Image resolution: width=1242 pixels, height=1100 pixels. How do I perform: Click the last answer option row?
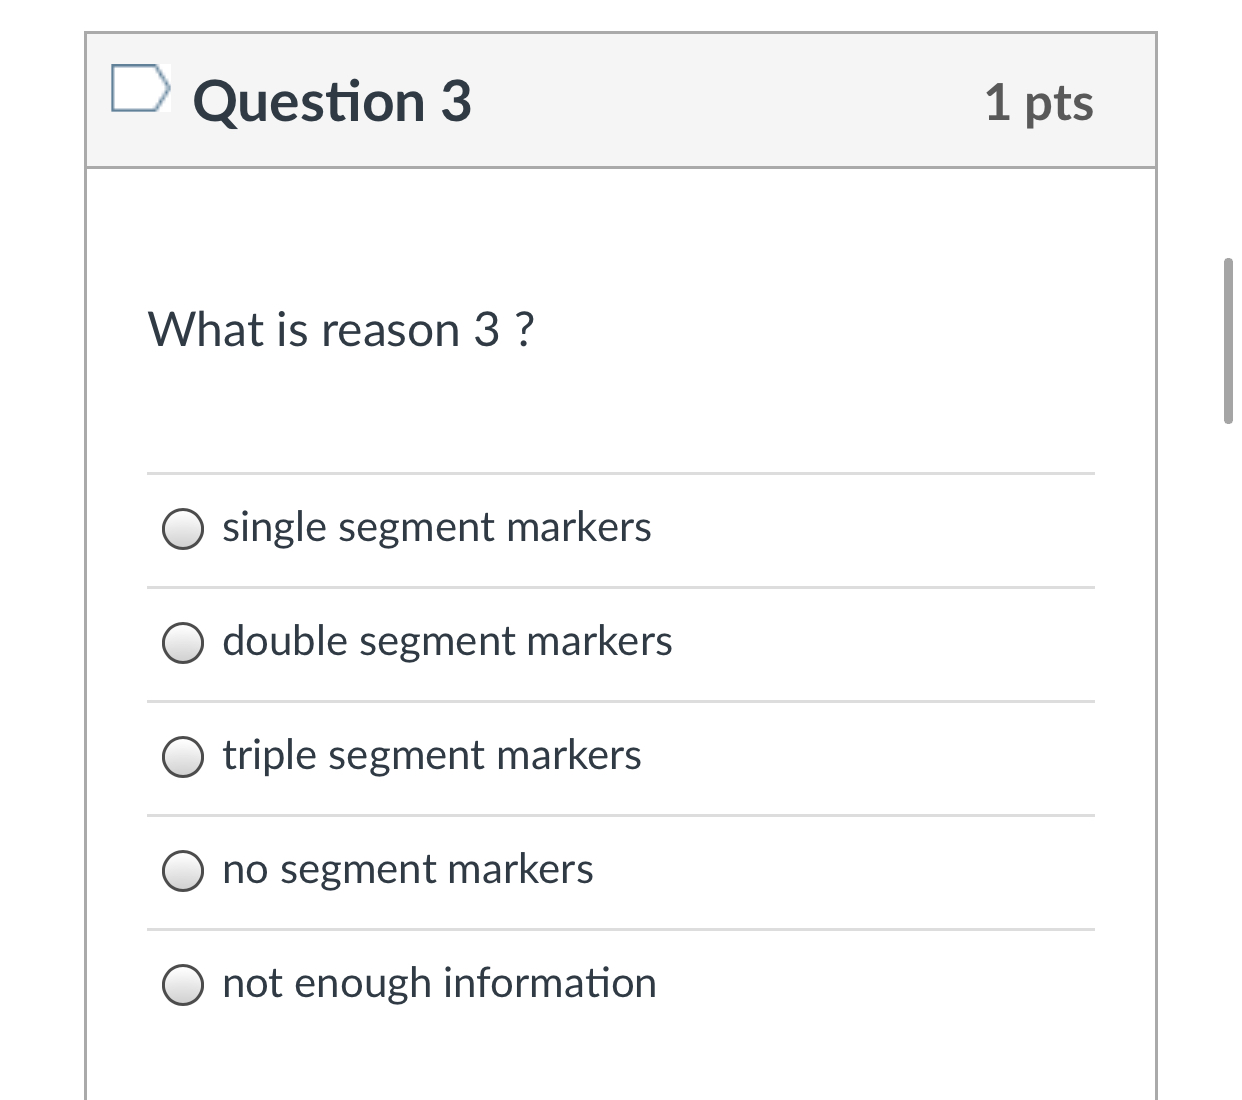pos(620,985)
